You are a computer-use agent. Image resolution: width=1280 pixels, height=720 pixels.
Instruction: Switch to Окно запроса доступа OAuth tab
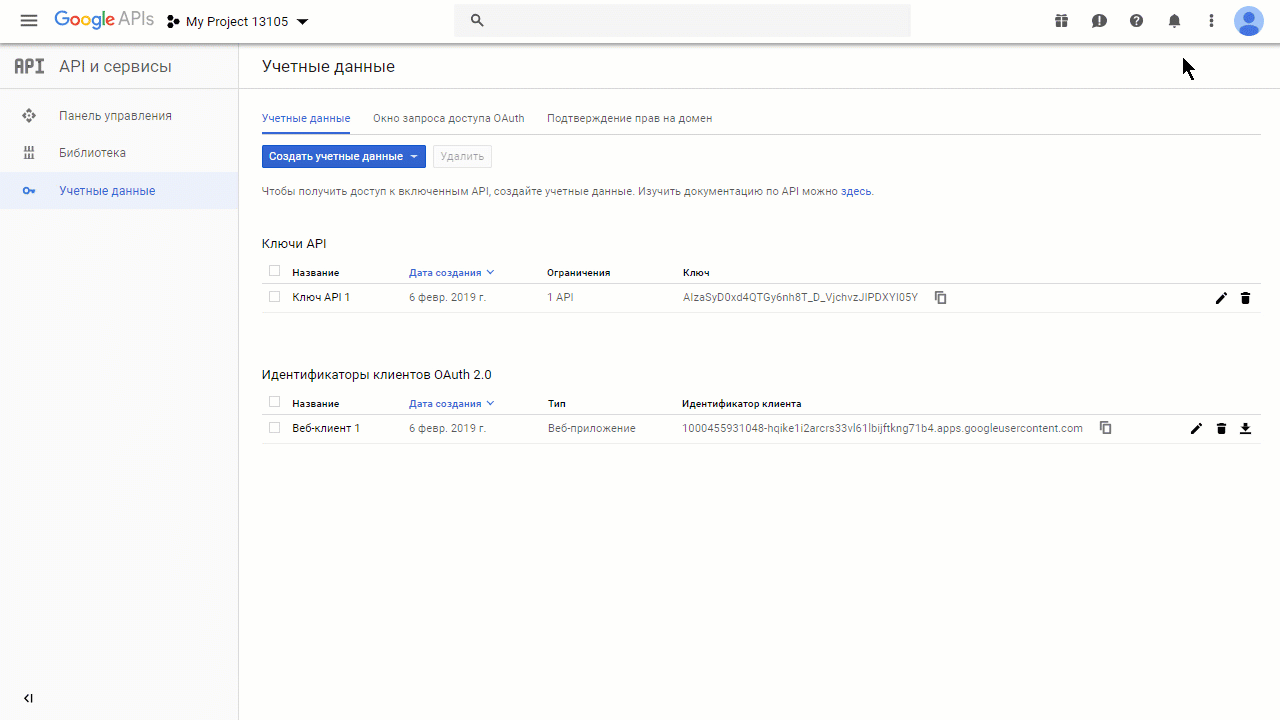coord(448,118)
